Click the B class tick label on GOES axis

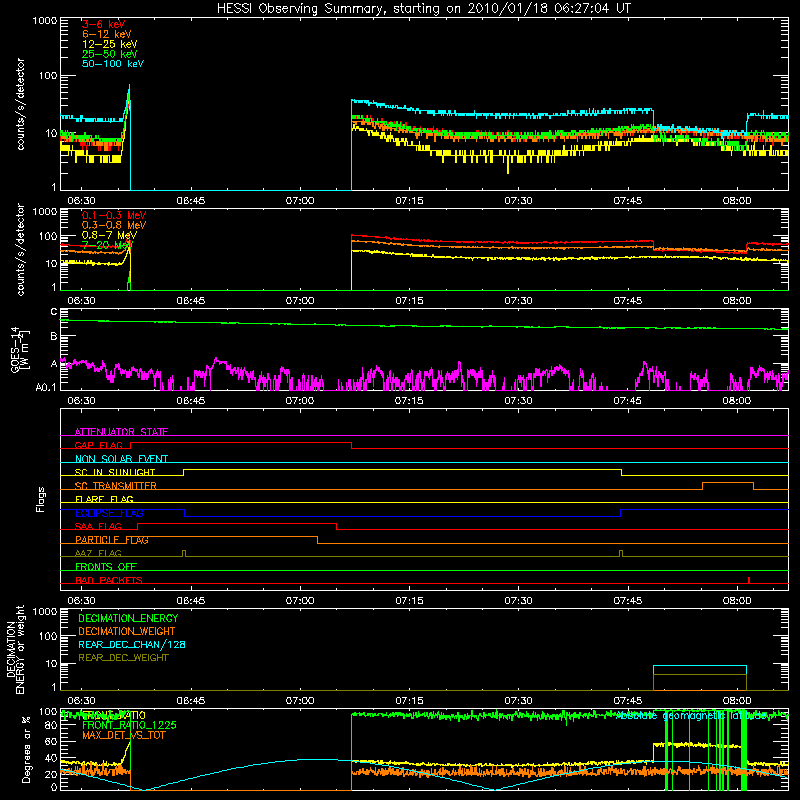pos(54,337)
